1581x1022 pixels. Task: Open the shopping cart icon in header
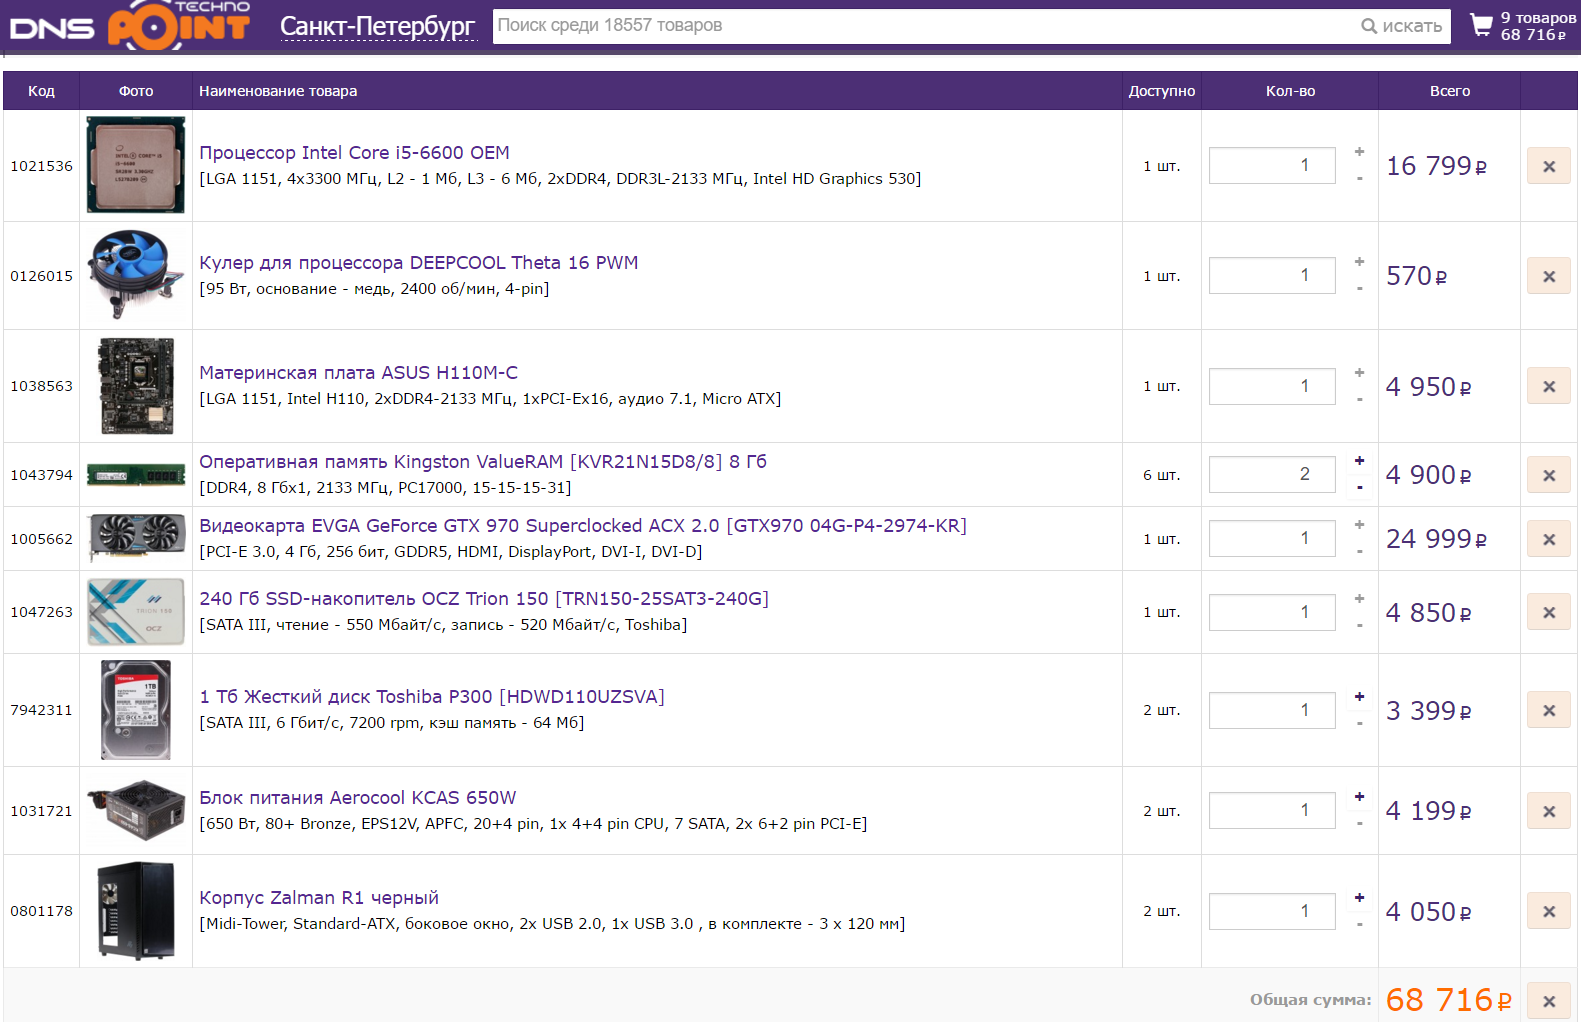coord(1481,25)
